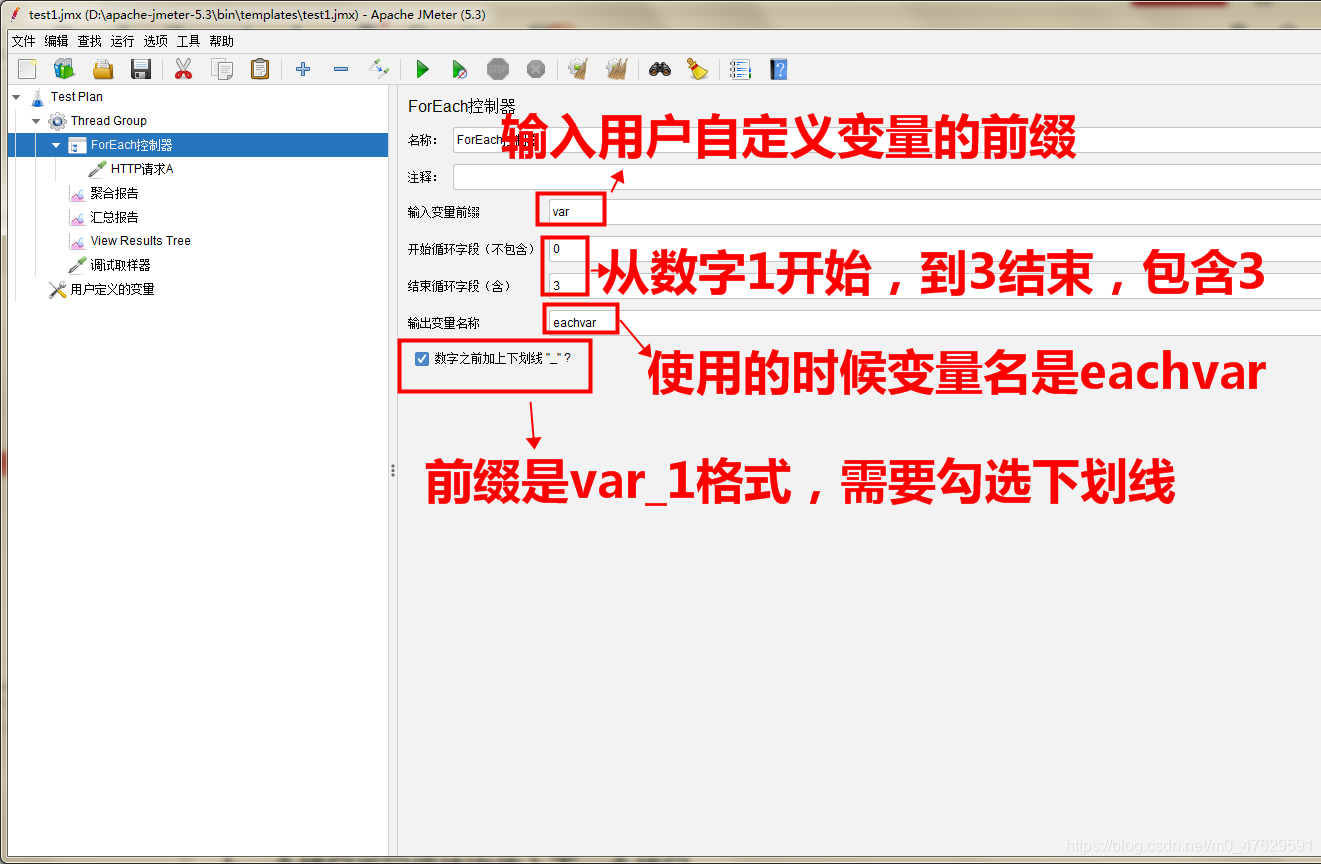1321x864 pixels.
Task: Open the 编辑 menu
Action: [56, 41]
